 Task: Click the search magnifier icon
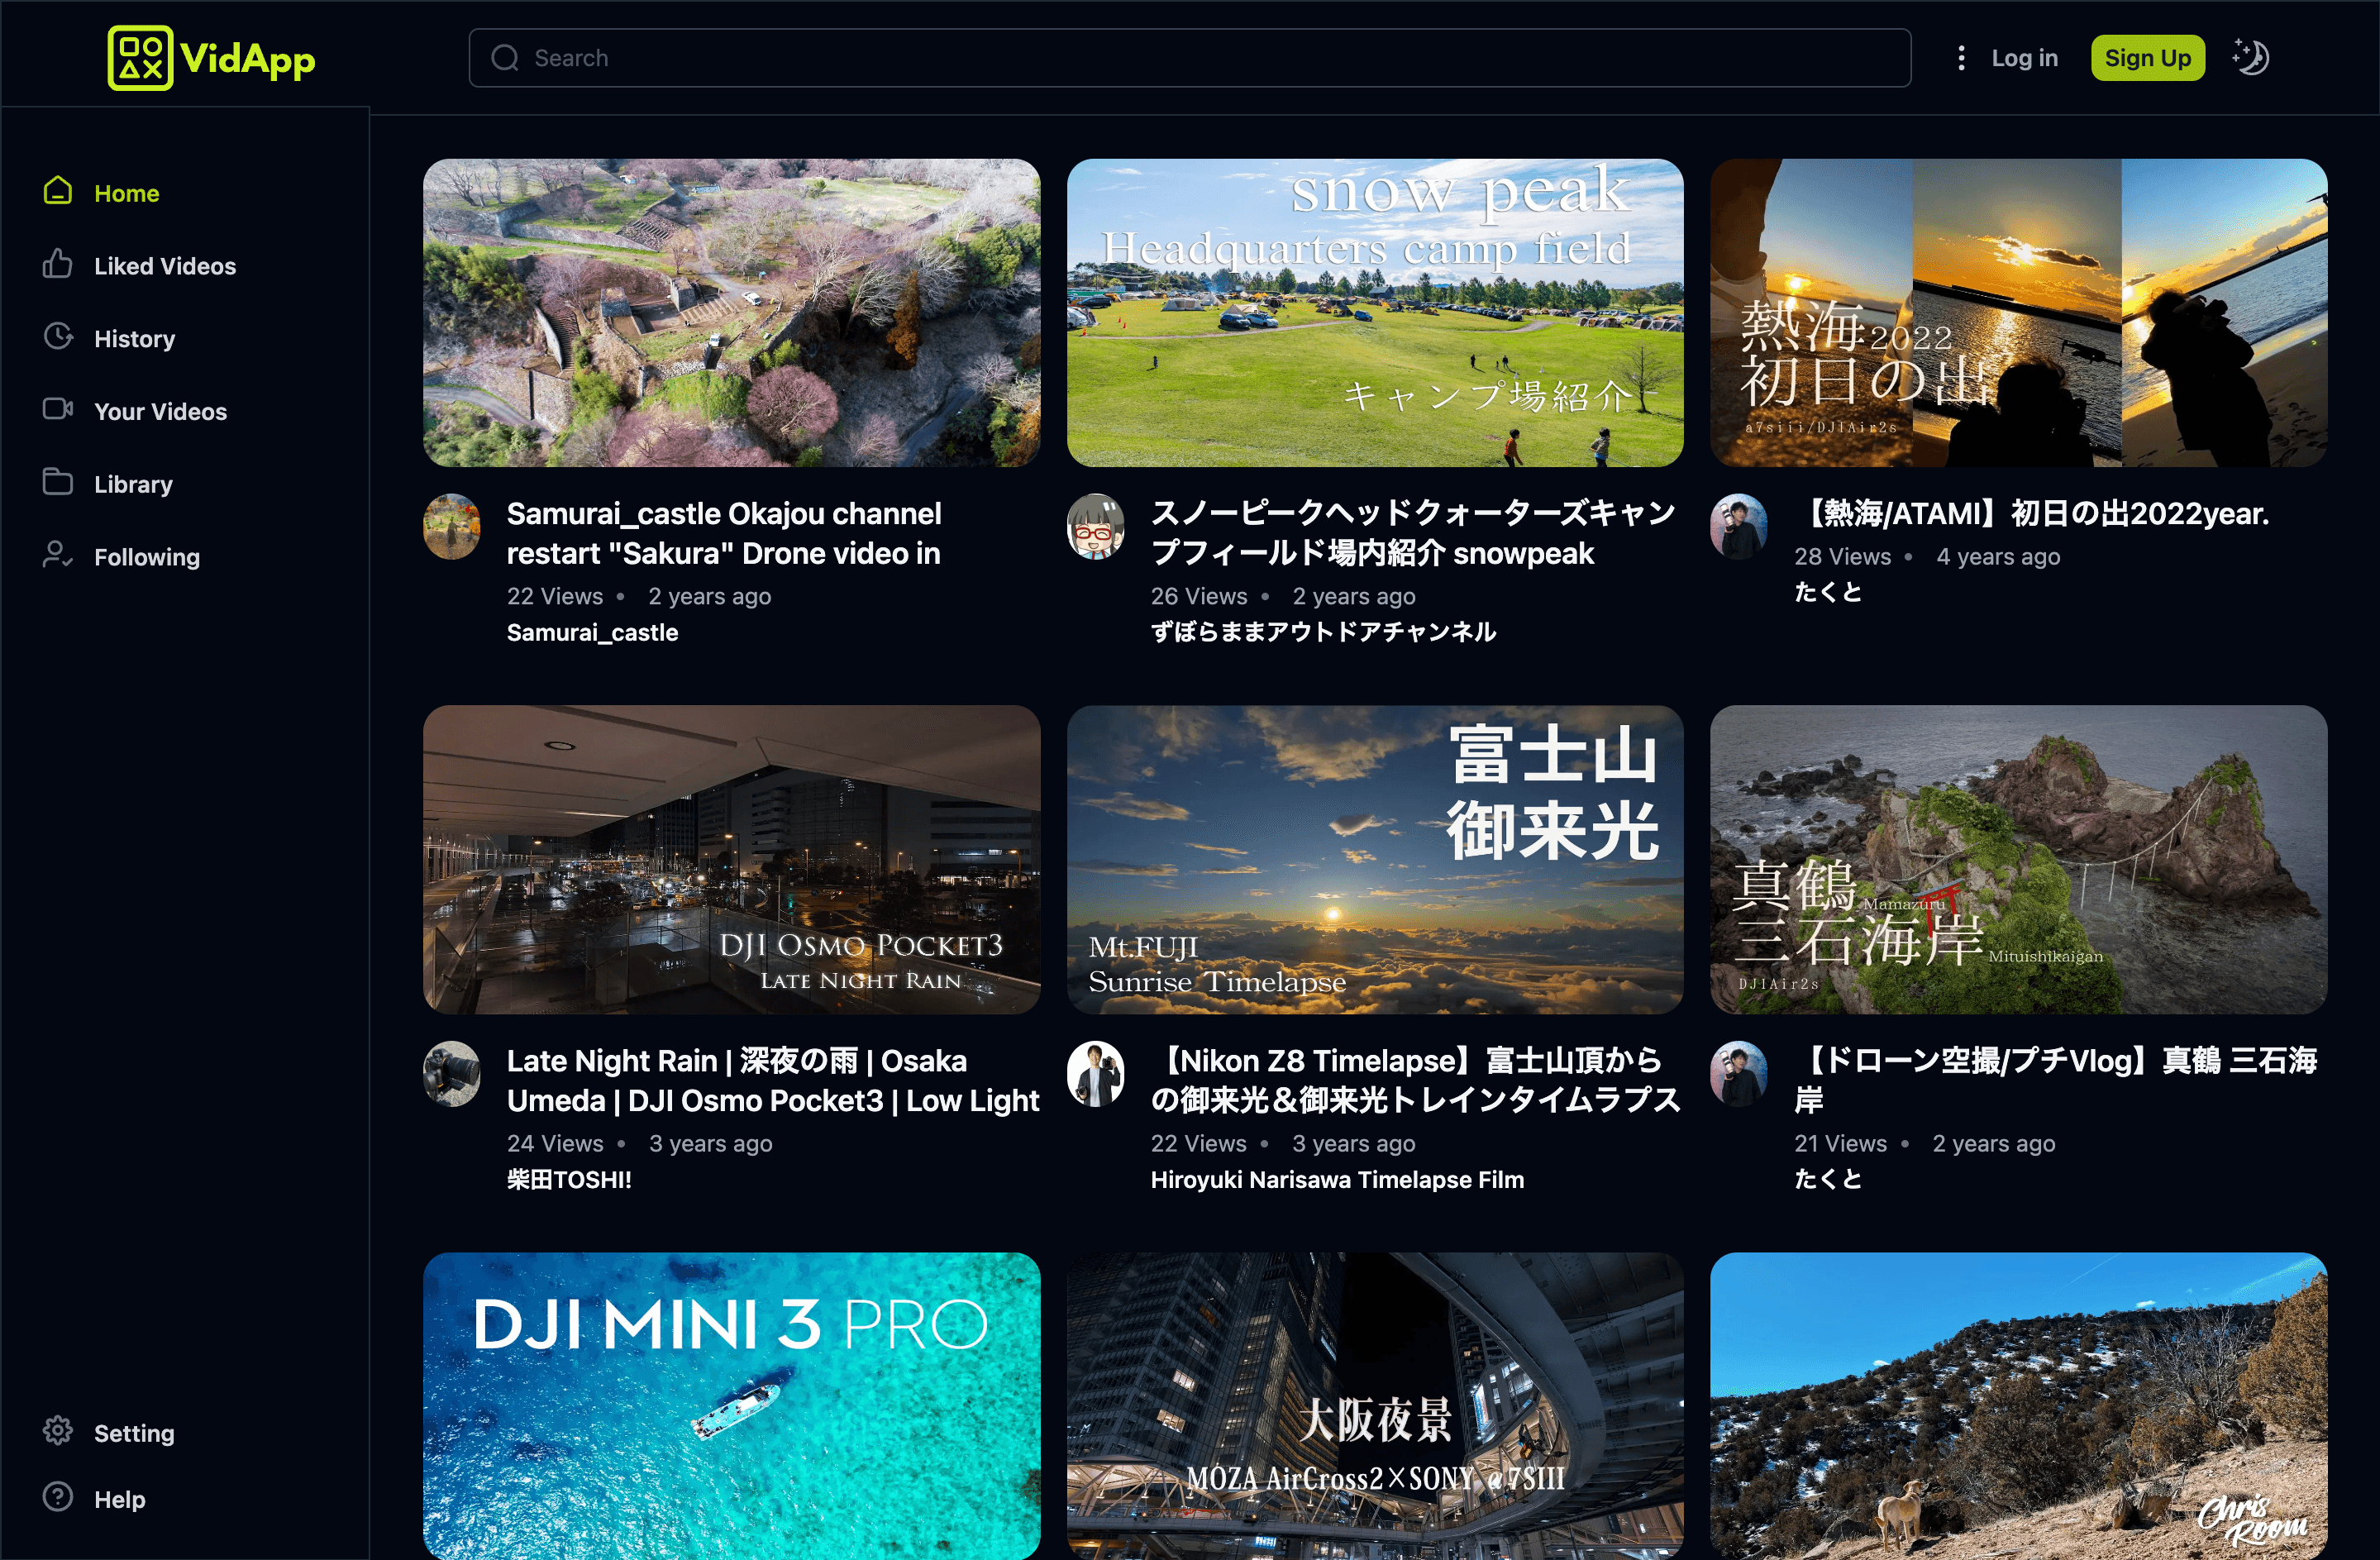(505, 58)
